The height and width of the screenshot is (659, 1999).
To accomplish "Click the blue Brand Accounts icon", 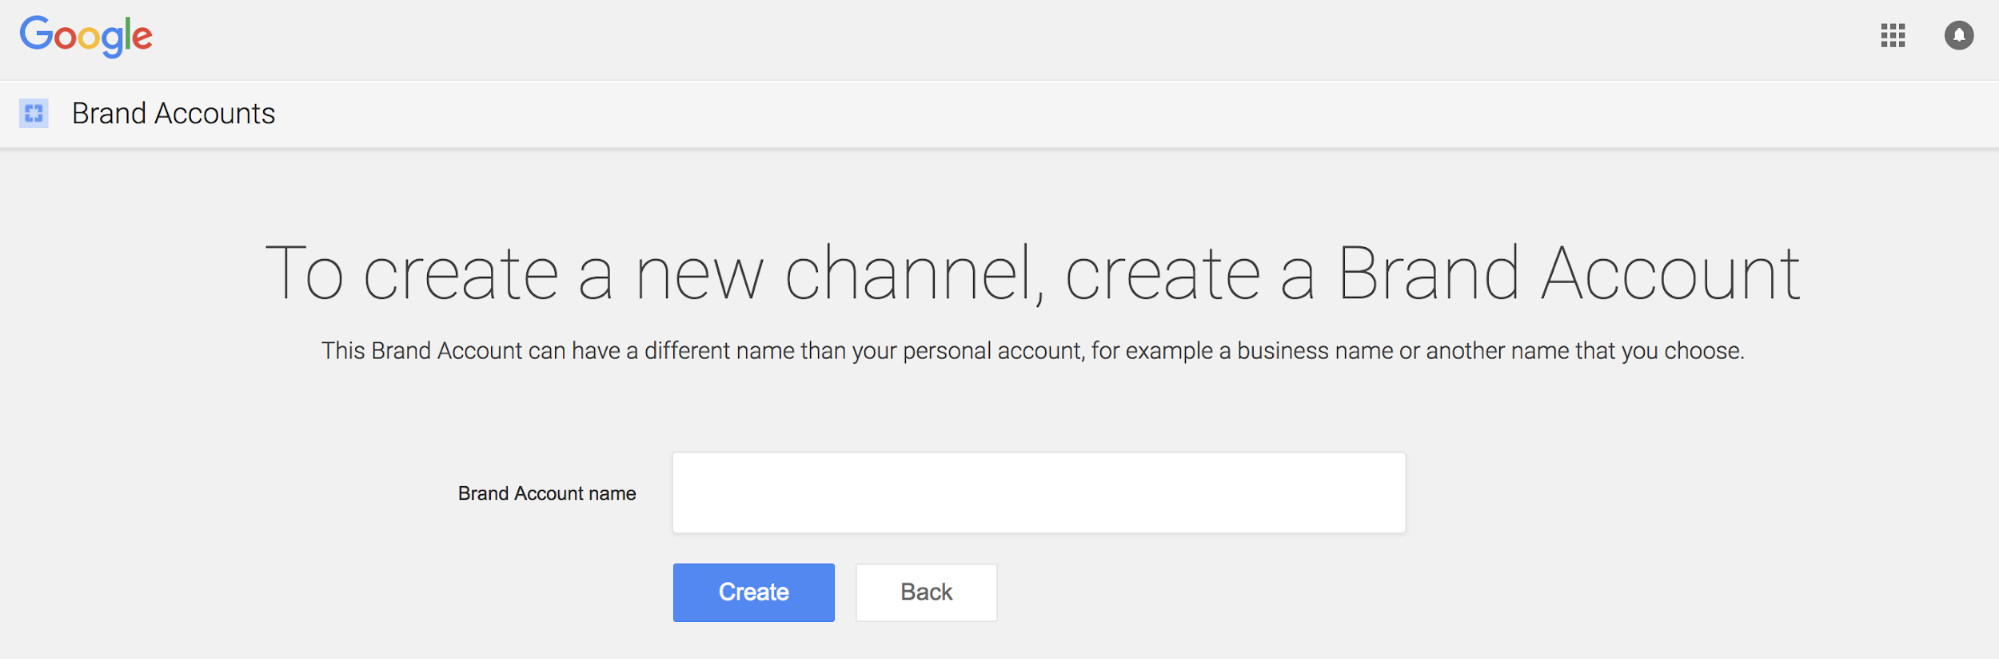I will (34, 113).
